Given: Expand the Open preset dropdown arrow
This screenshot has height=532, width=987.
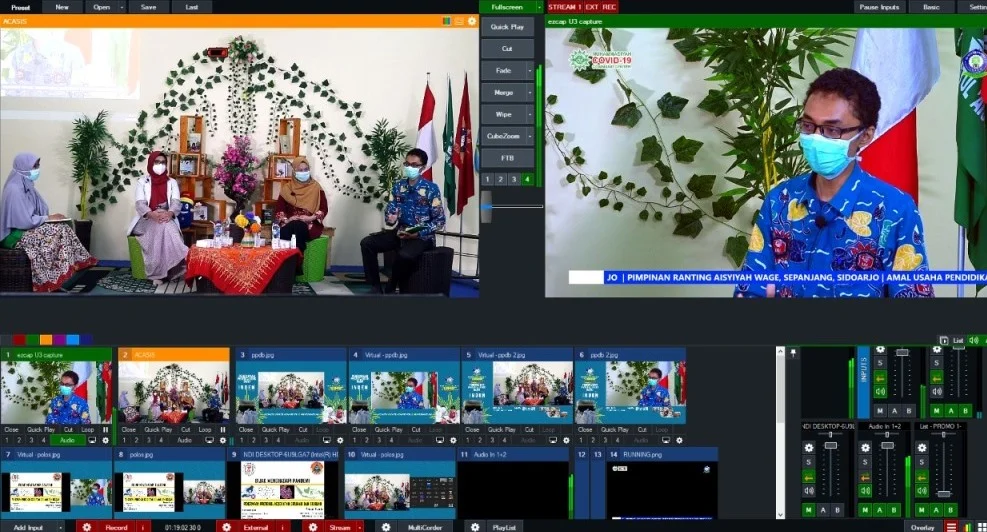Looking at the screenshot, I should [x=122, y=7].
